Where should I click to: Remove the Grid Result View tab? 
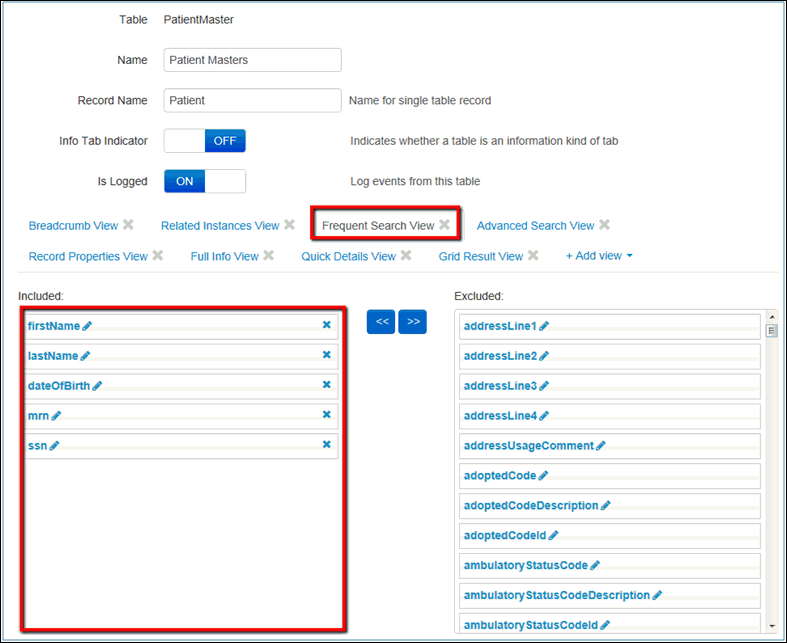[x=533, y=256]
